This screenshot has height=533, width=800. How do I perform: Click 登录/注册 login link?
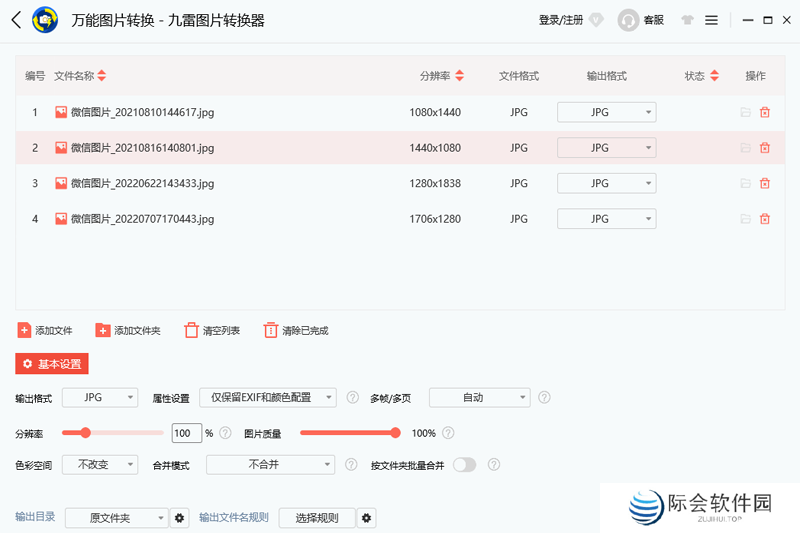(561, 20)
